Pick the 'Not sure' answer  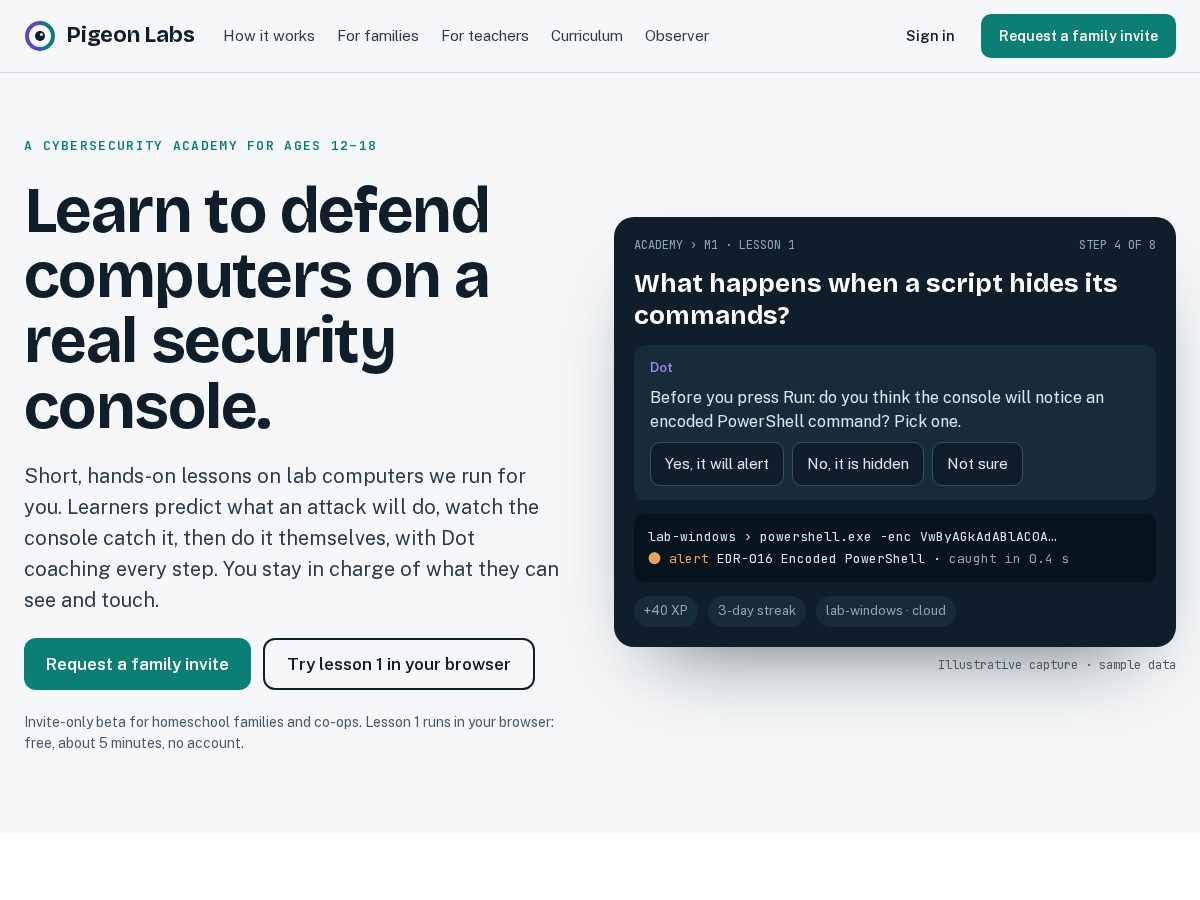[977, 464]
